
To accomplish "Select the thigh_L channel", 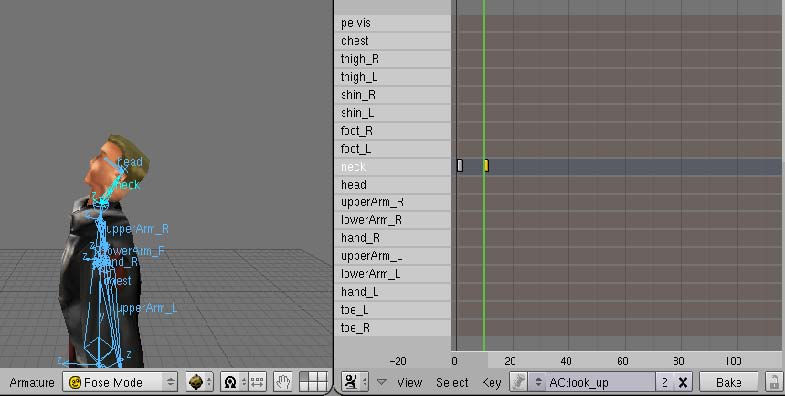I will pyautogui.click(x=392, y=77).
